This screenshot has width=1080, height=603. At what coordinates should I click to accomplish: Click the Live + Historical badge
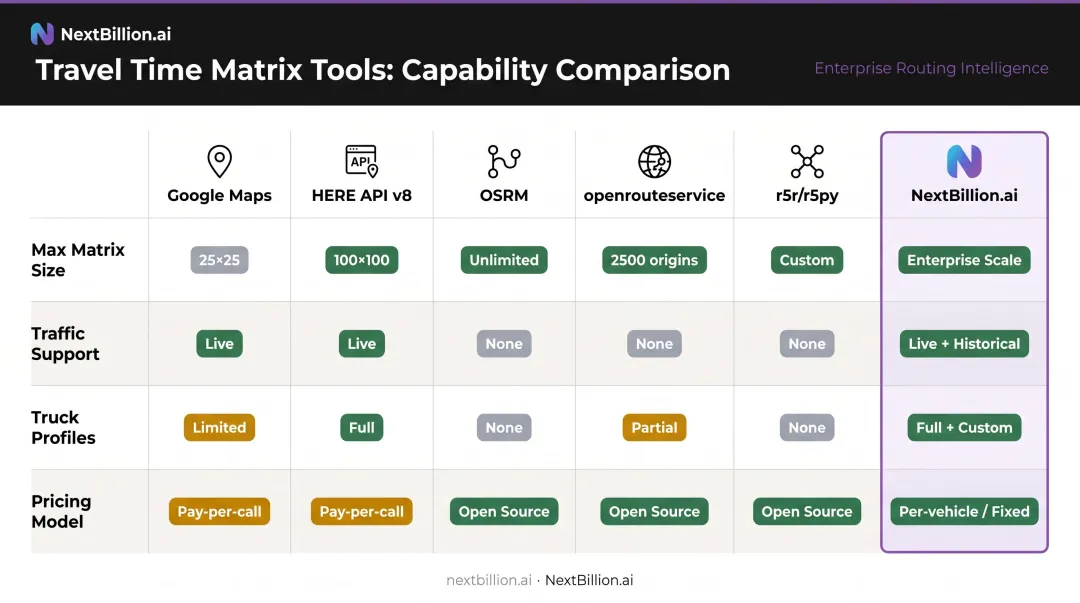[964, 343]
